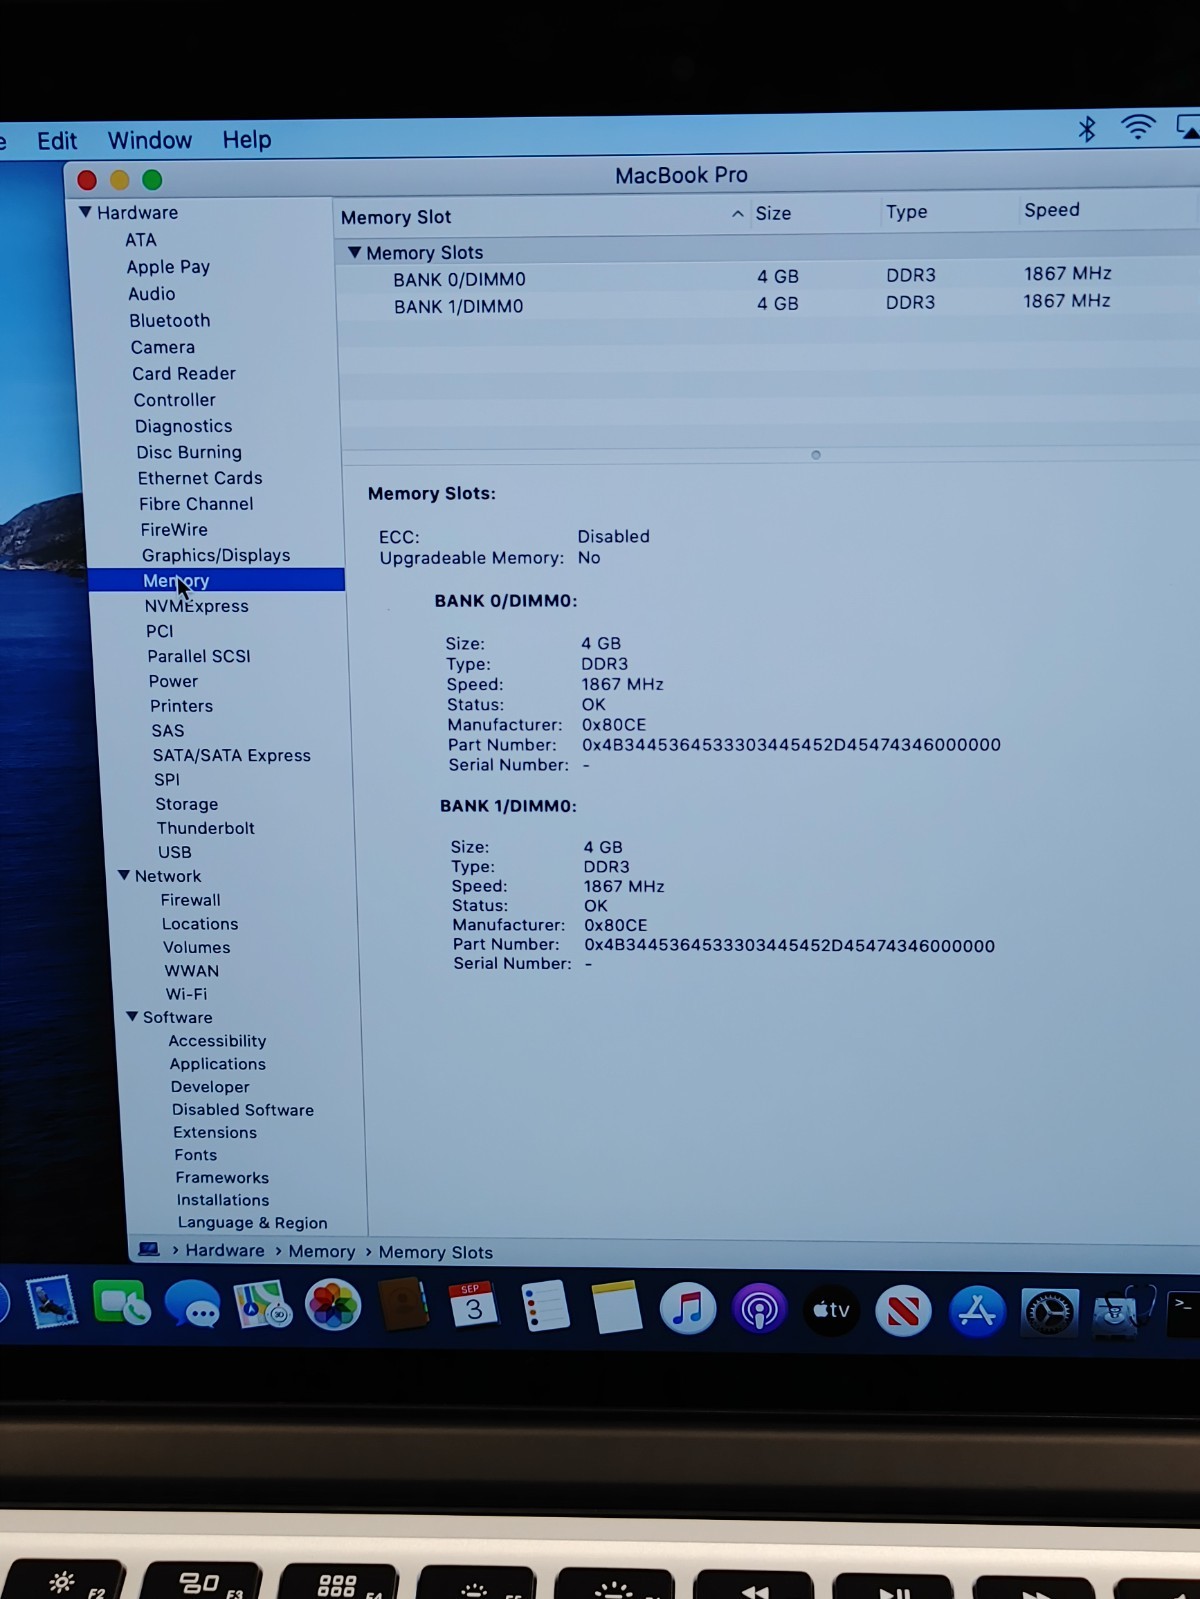Grab the pane split divider handle
Screen dimensions: 1200x1599
[816, 455]
